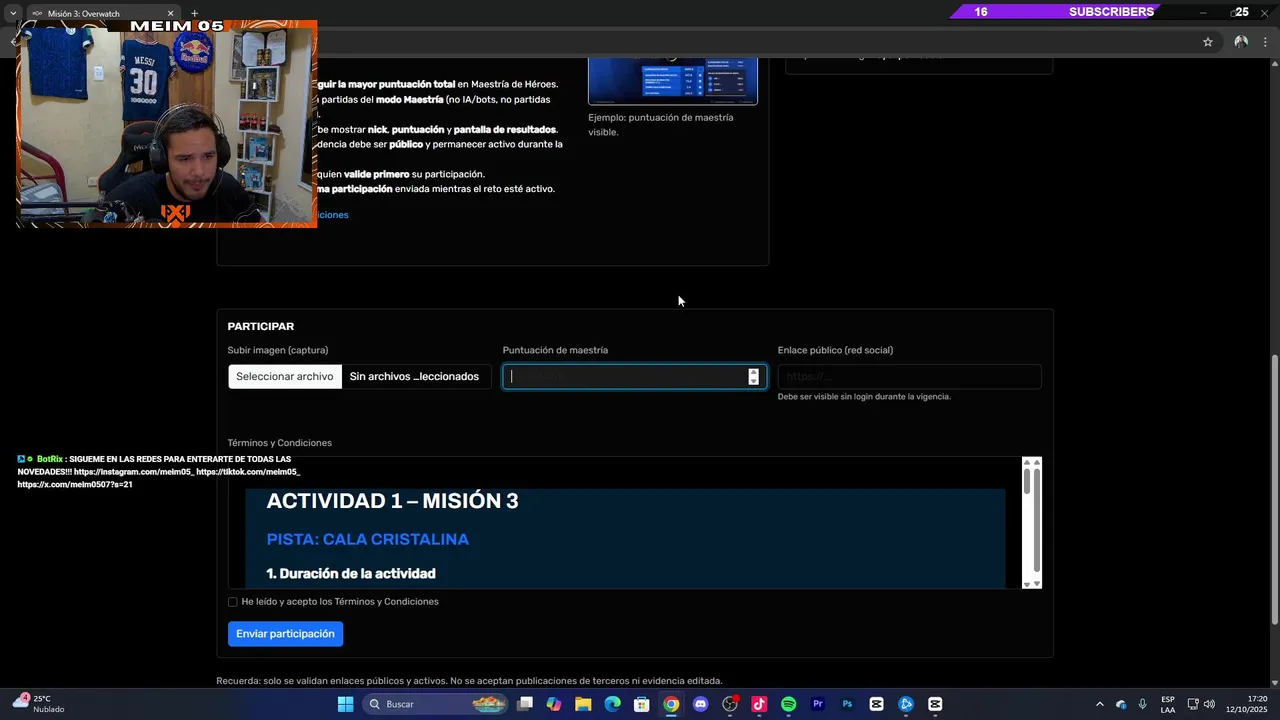Viewport: 1280px width, 720px height.
Task: Open Microsoft Edge from the taskbar
Action: (x=612, y=704)
